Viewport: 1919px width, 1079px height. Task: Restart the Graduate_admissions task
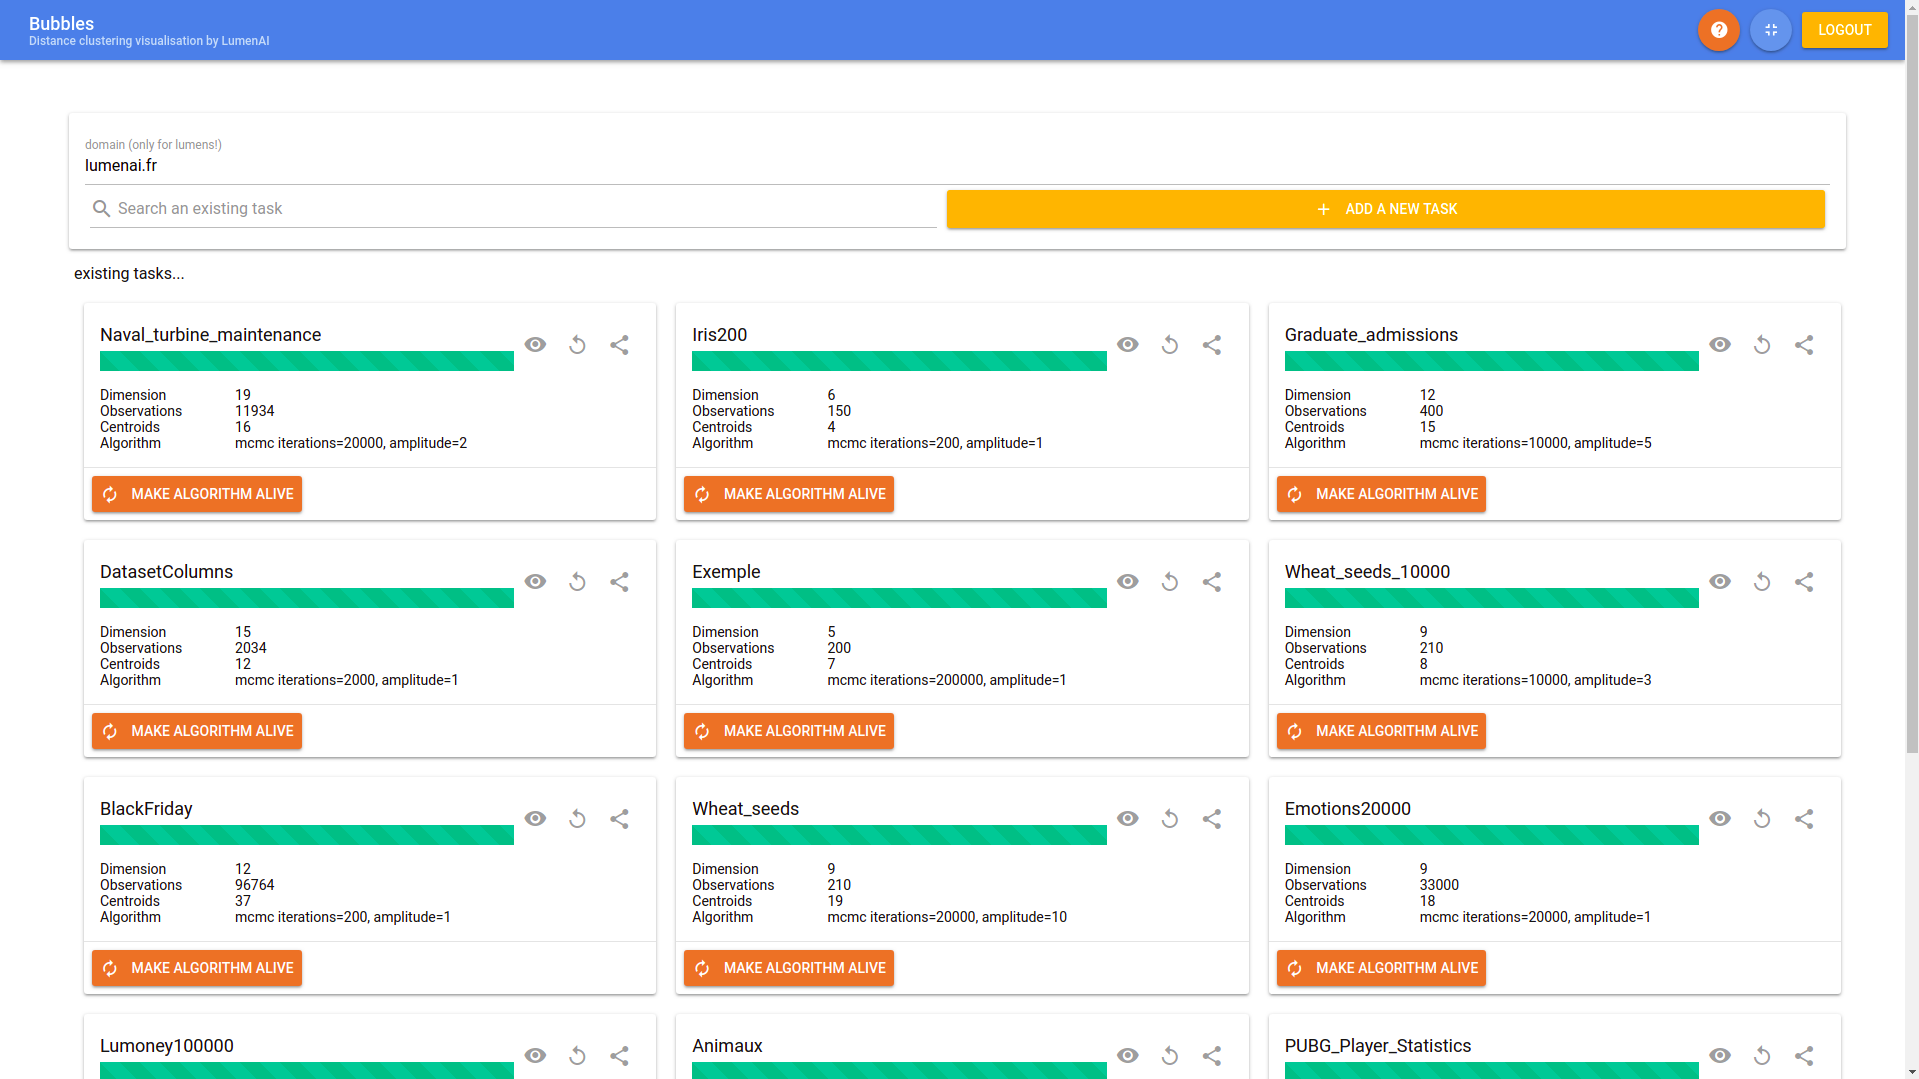click(x=1761, y=345)
